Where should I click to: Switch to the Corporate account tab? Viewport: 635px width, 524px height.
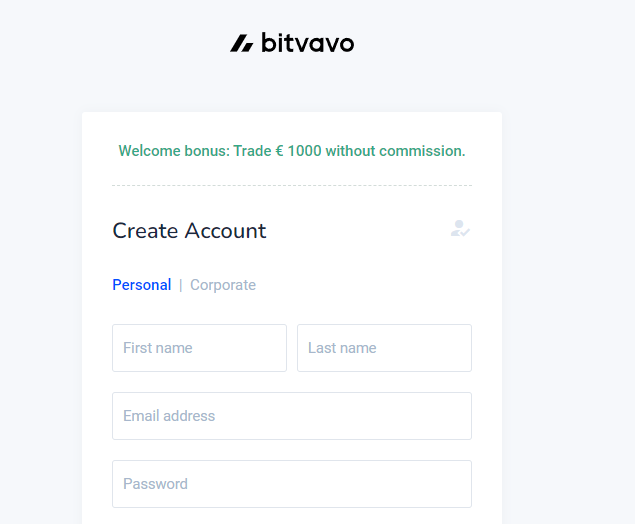[x=223, y=285]
